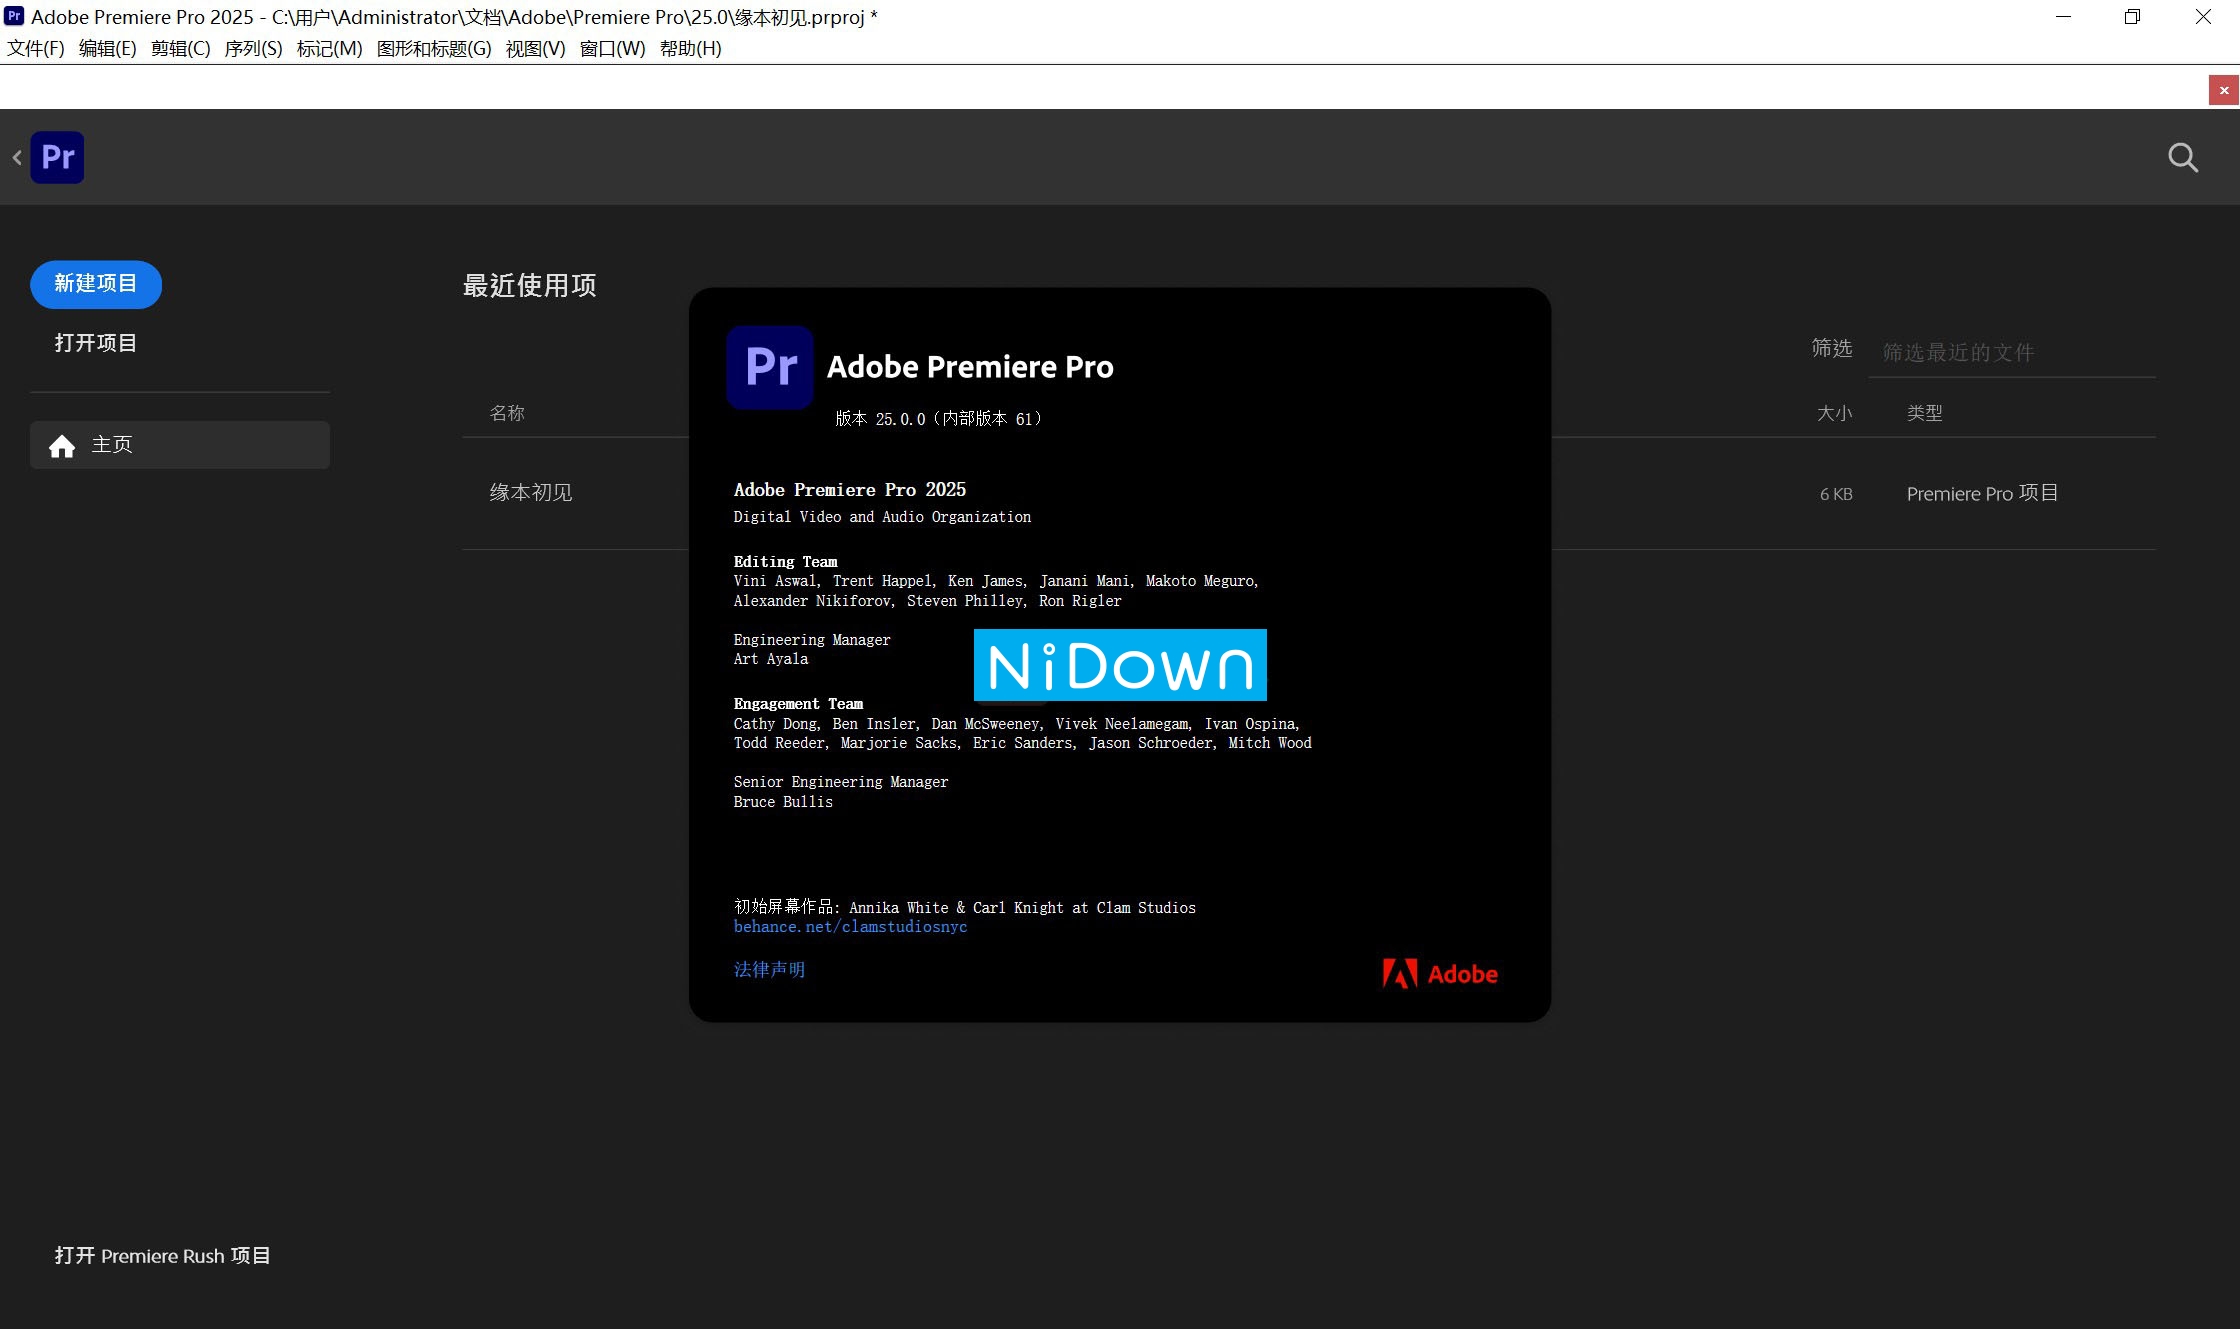
Task: Click the NiDown watermark image
Action: pos(1120,665)
